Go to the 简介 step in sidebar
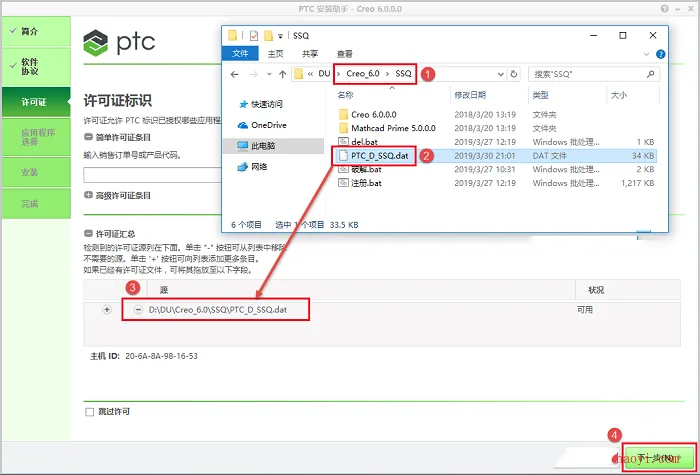The height and width of the screenshot is (475, 700). click(x=36, y=31)
